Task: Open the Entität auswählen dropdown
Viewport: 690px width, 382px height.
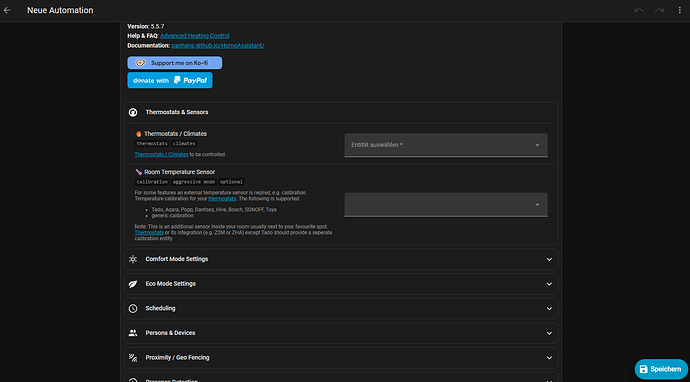Action: (x=446, y=145)
